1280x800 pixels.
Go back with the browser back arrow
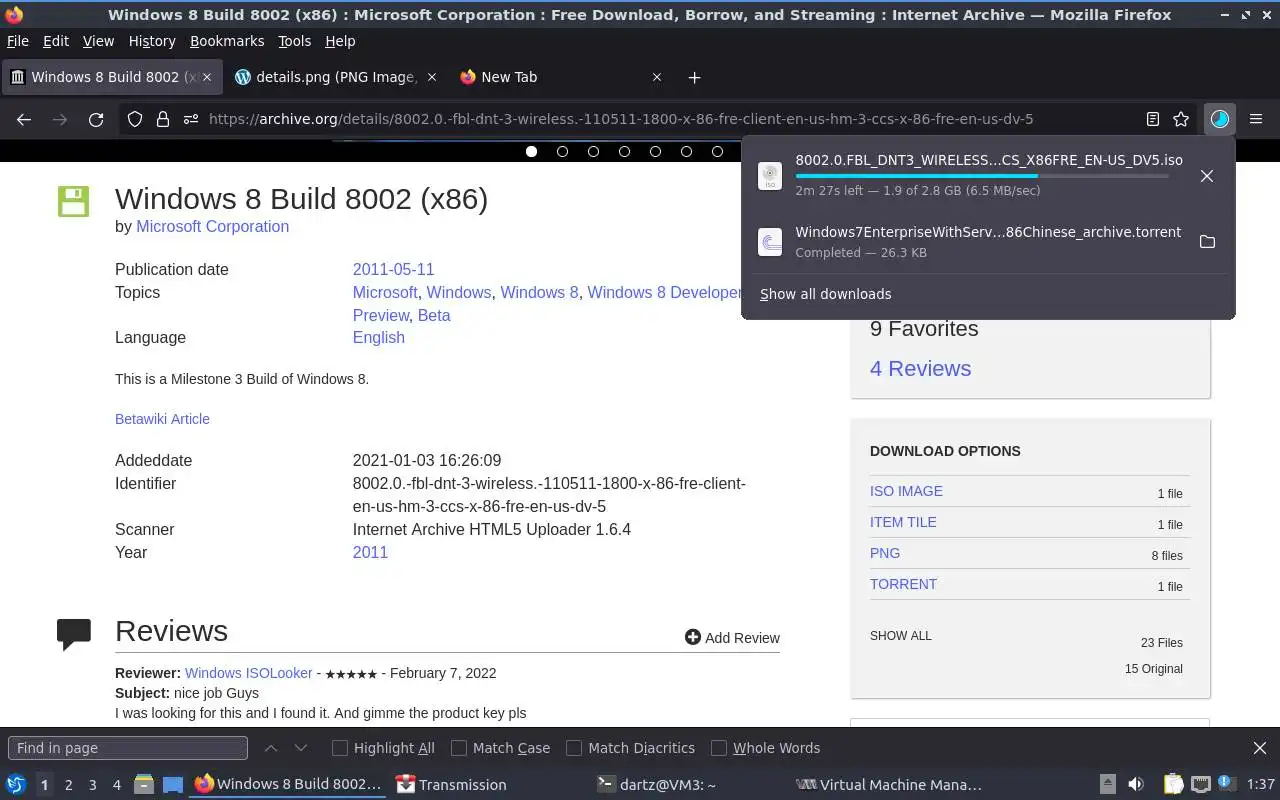(x=24, y=119)
